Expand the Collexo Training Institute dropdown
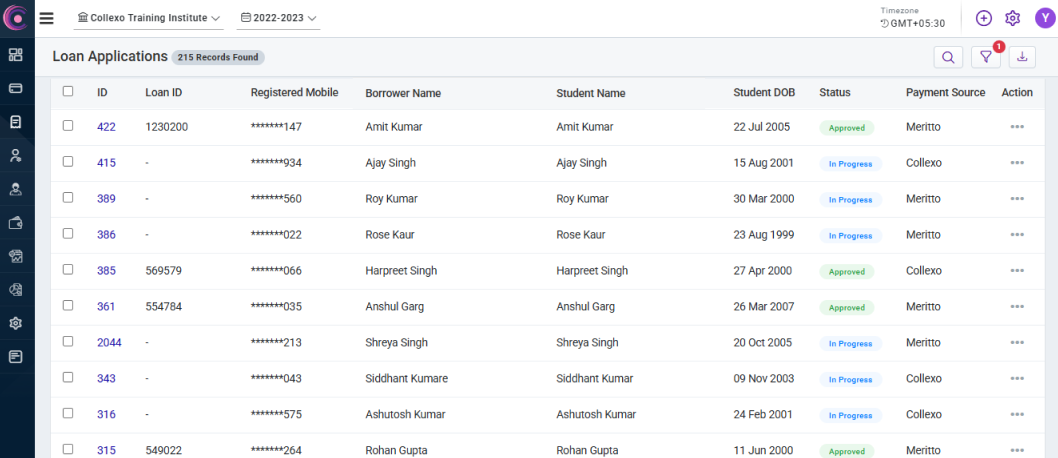 coord(149,18)
